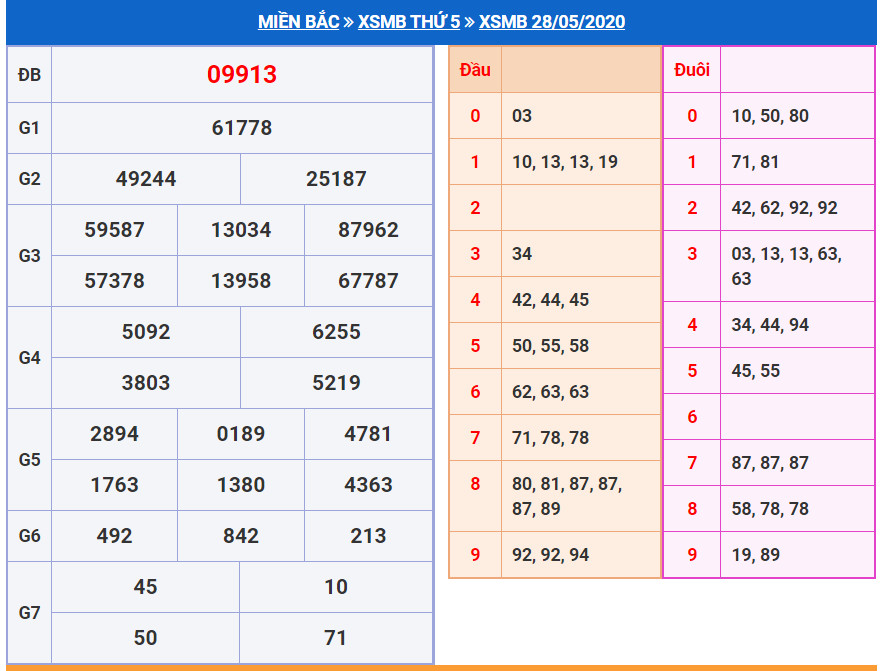Select G3 number 59587
882x671 pixels.
pyautogui.click(x=115, y=229)
